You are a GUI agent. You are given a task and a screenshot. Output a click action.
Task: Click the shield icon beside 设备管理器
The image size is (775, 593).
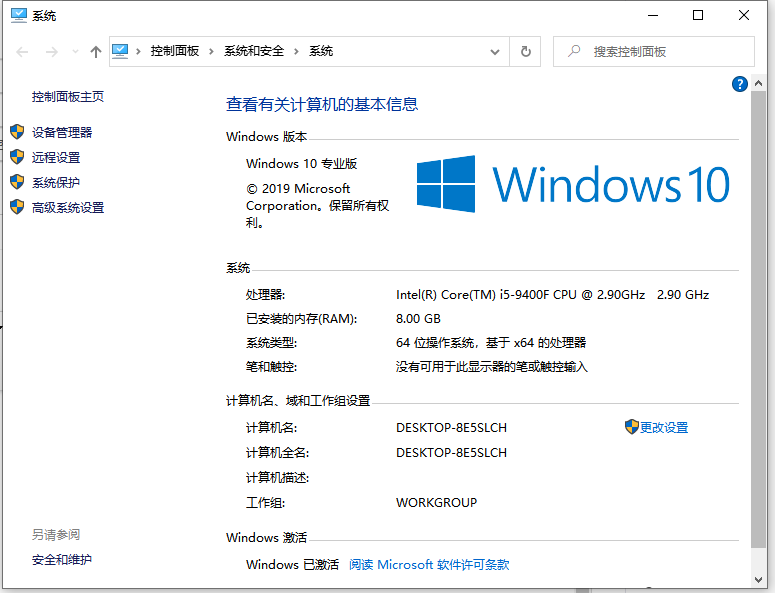point(16,132)
